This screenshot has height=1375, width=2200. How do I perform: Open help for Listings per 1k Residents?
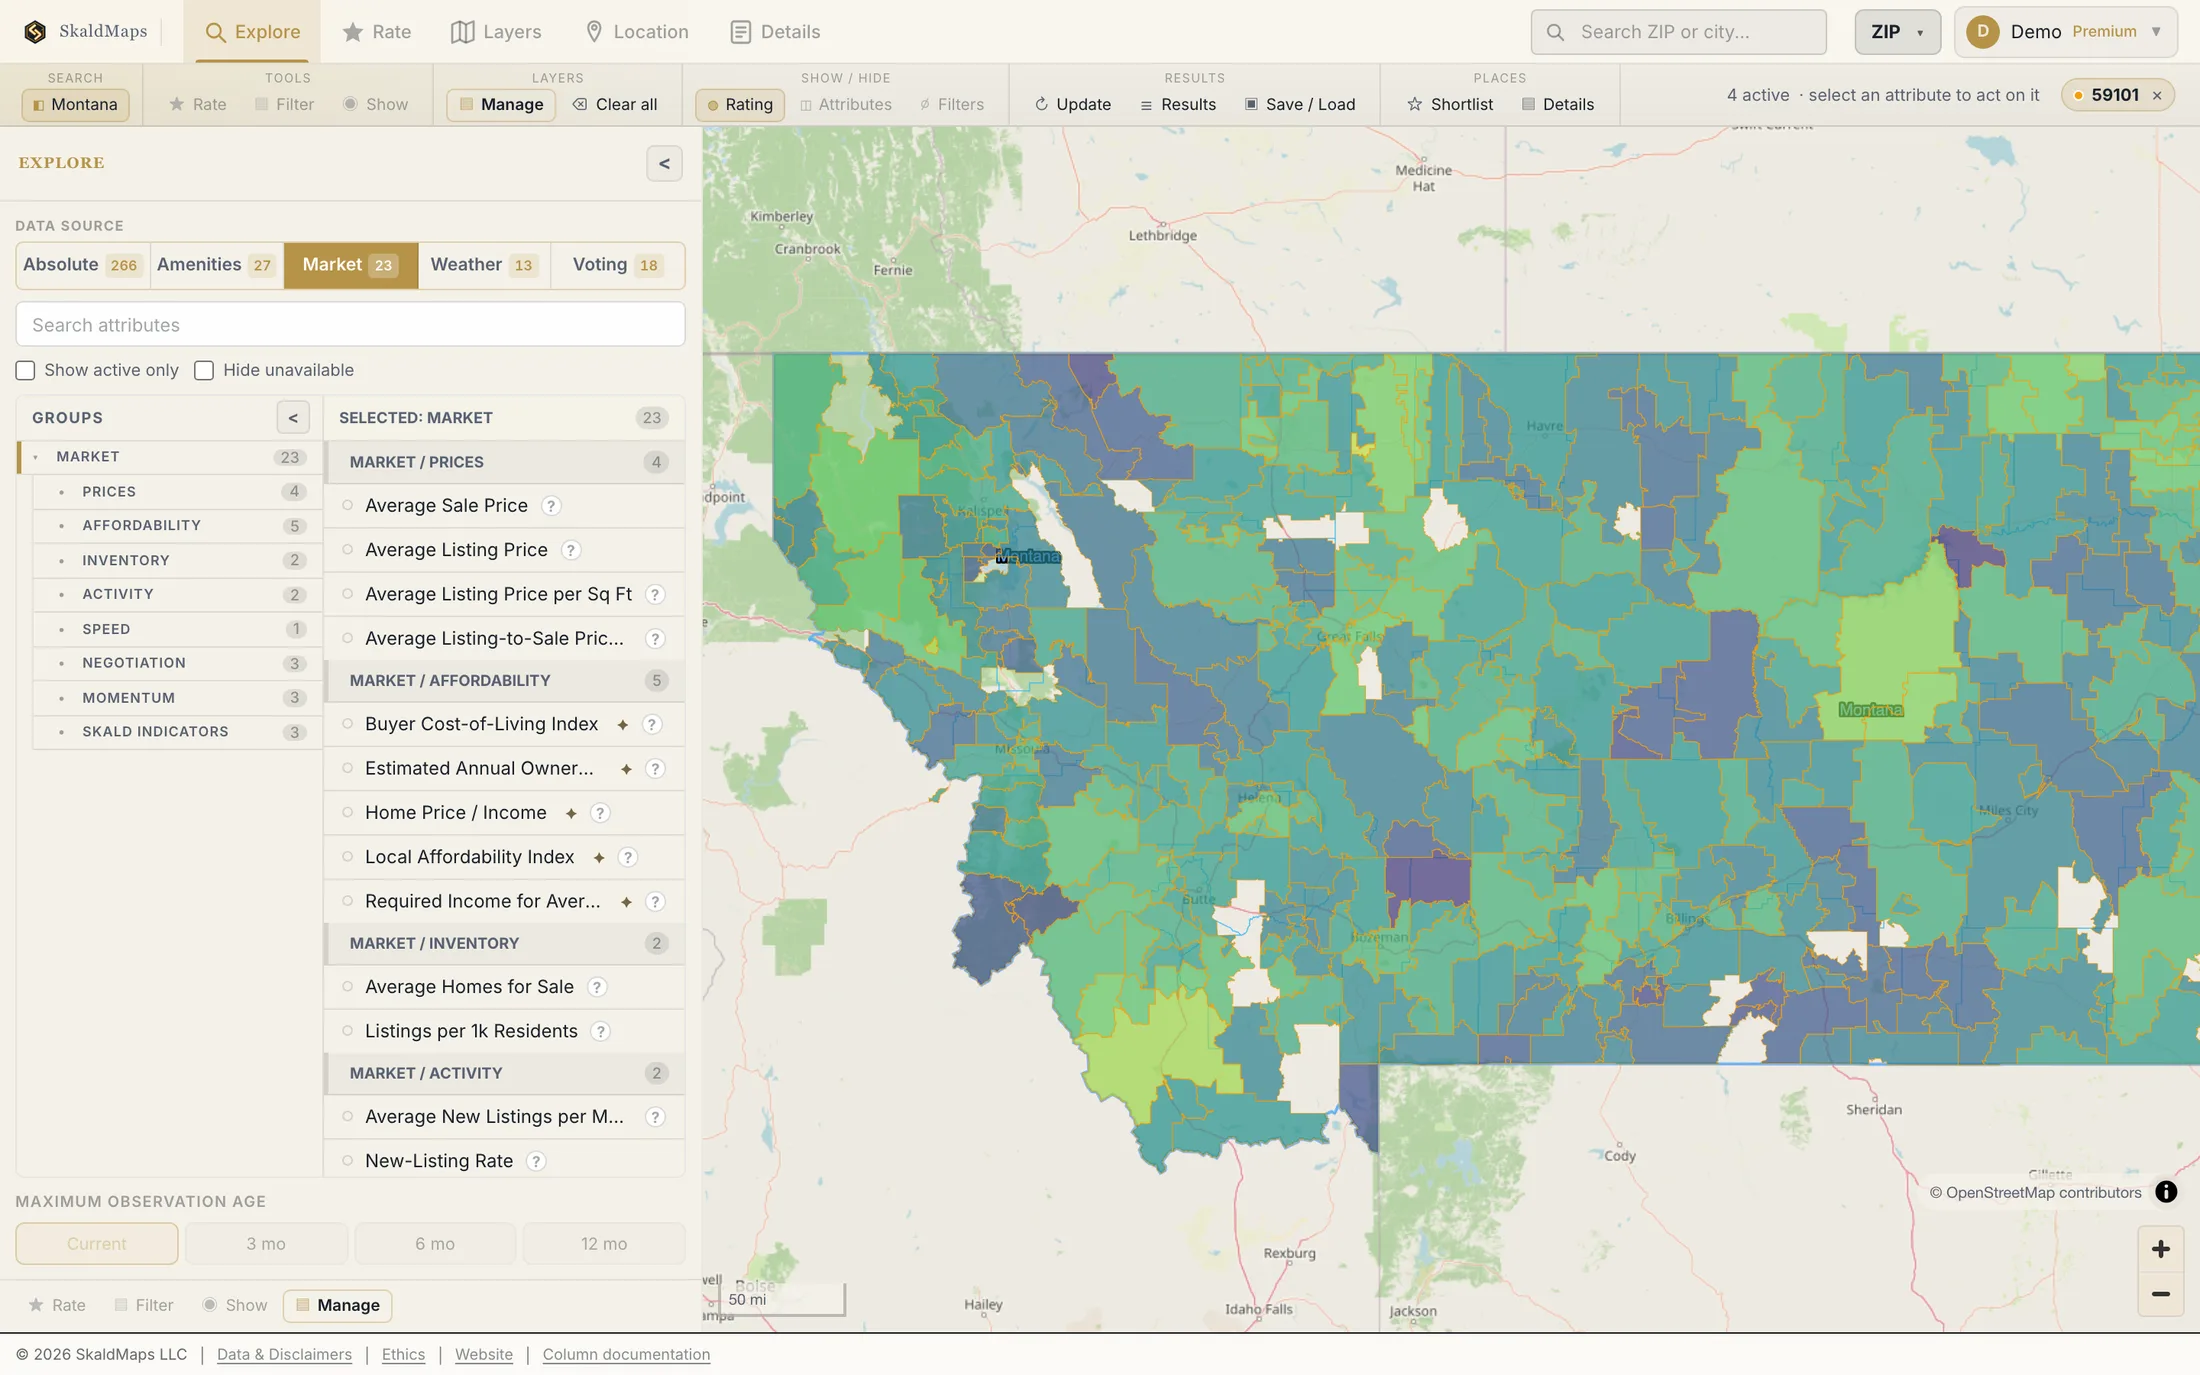pyautogui.click(x=601, y=1031)
